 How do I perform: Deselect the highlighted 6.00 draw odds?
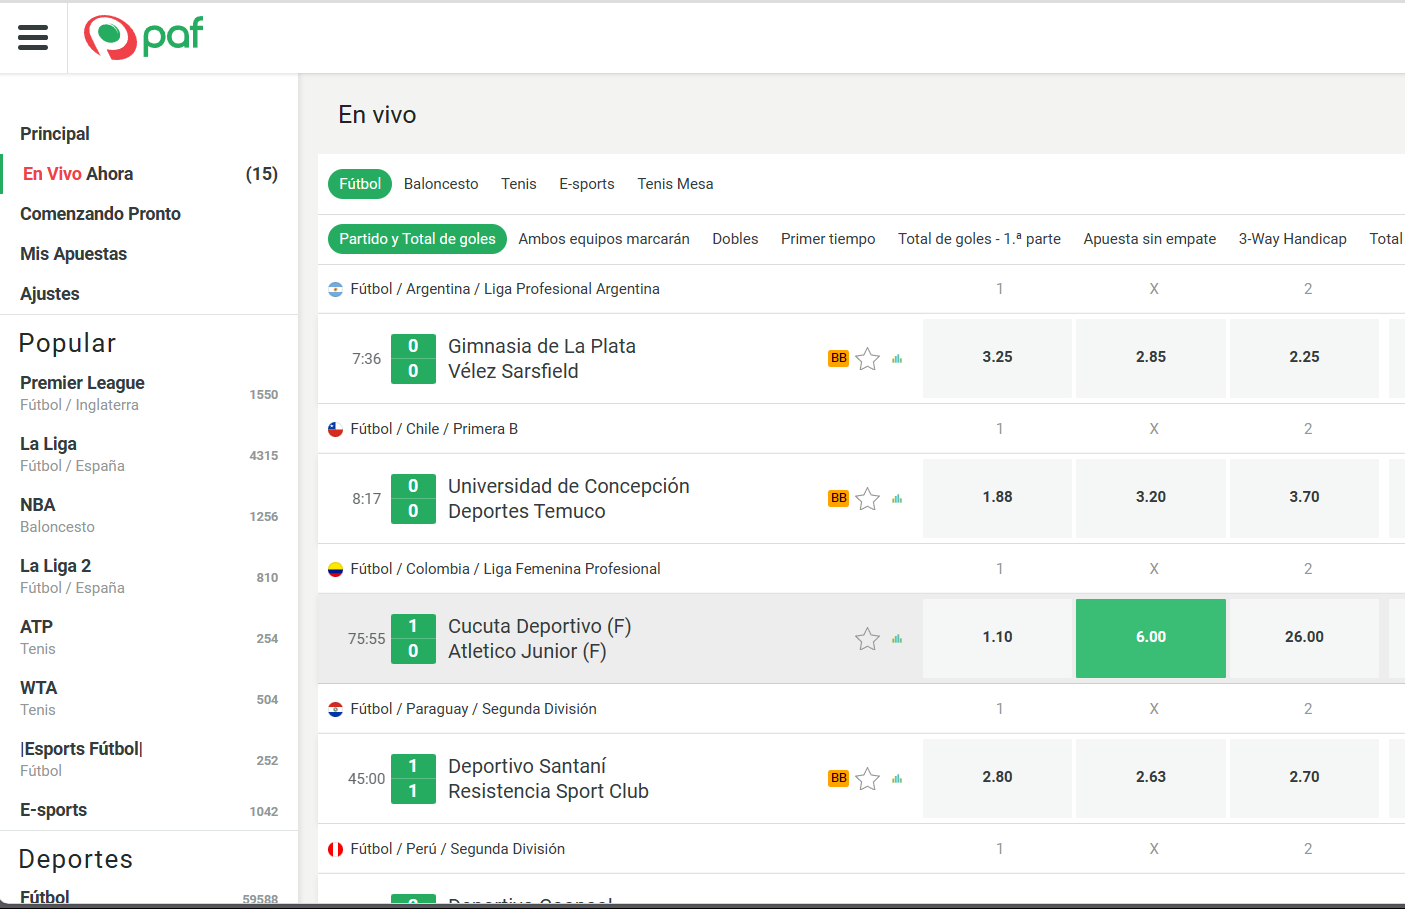pyautogui.click(x=1151, y=638)
